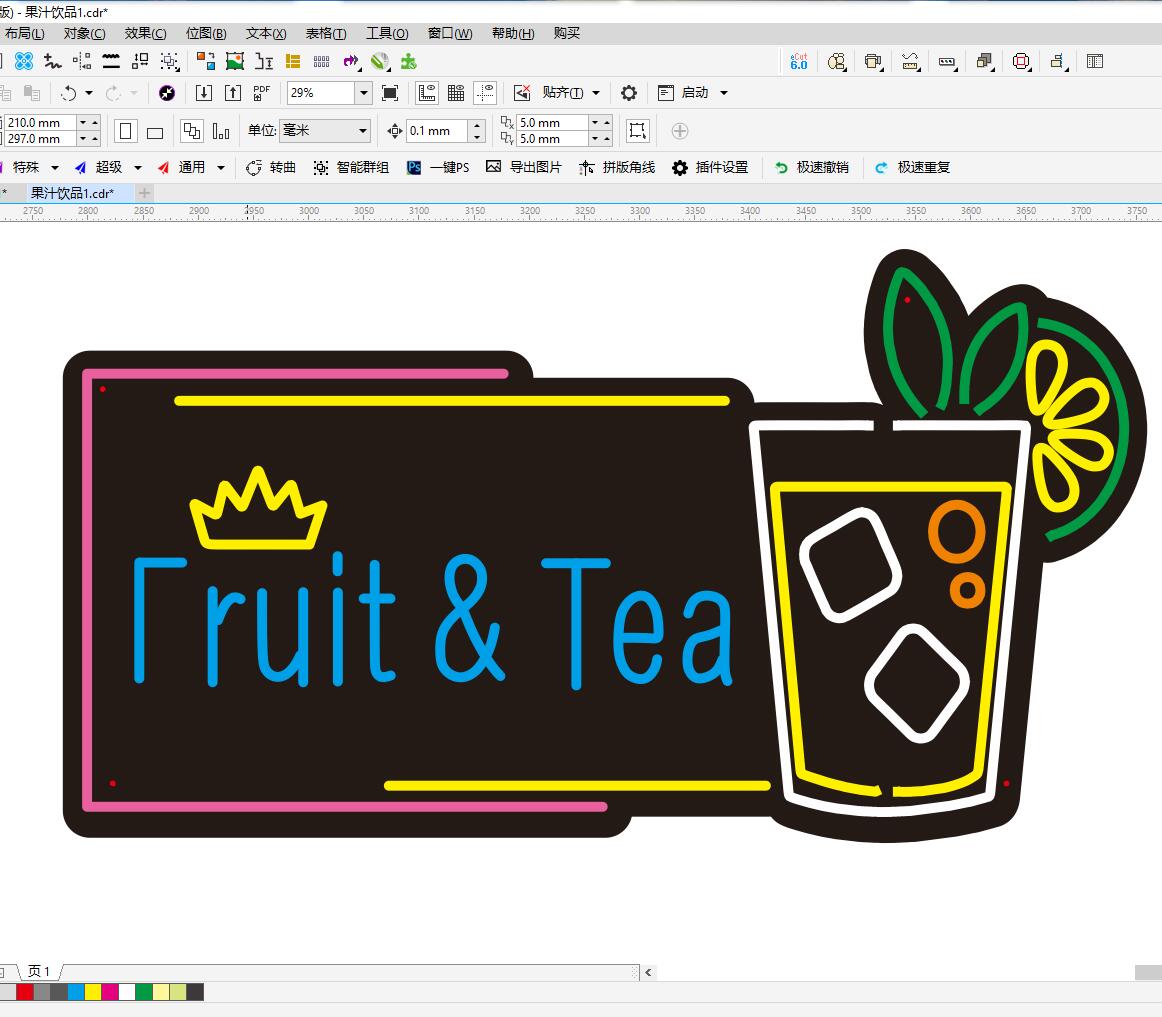Open the 对象(C) menu
The image size is (1162, 1017).
(x=84, y=33)
